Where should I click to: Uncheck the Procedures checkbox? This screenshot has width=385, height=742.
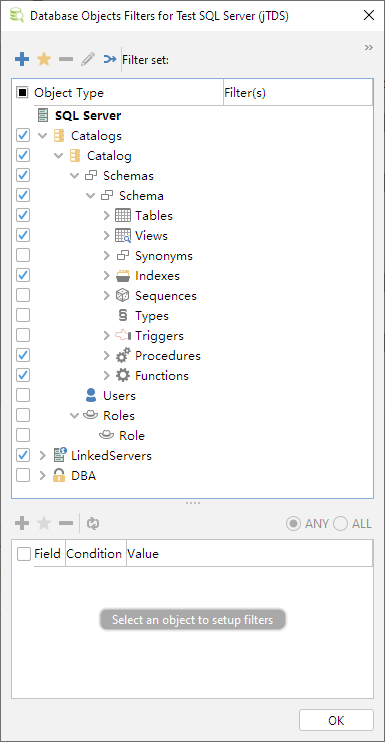23,355
